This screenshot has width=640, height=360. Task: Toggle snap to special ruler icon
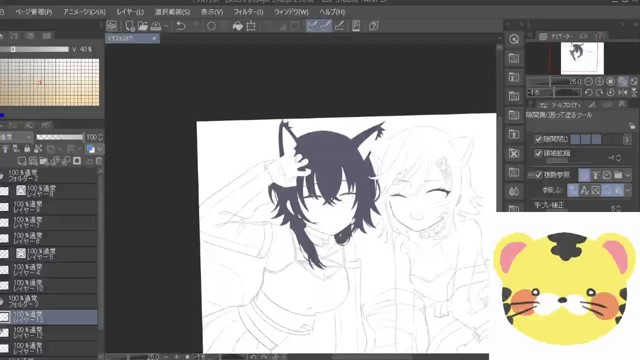pyautogui.click(x=326, y=26)
